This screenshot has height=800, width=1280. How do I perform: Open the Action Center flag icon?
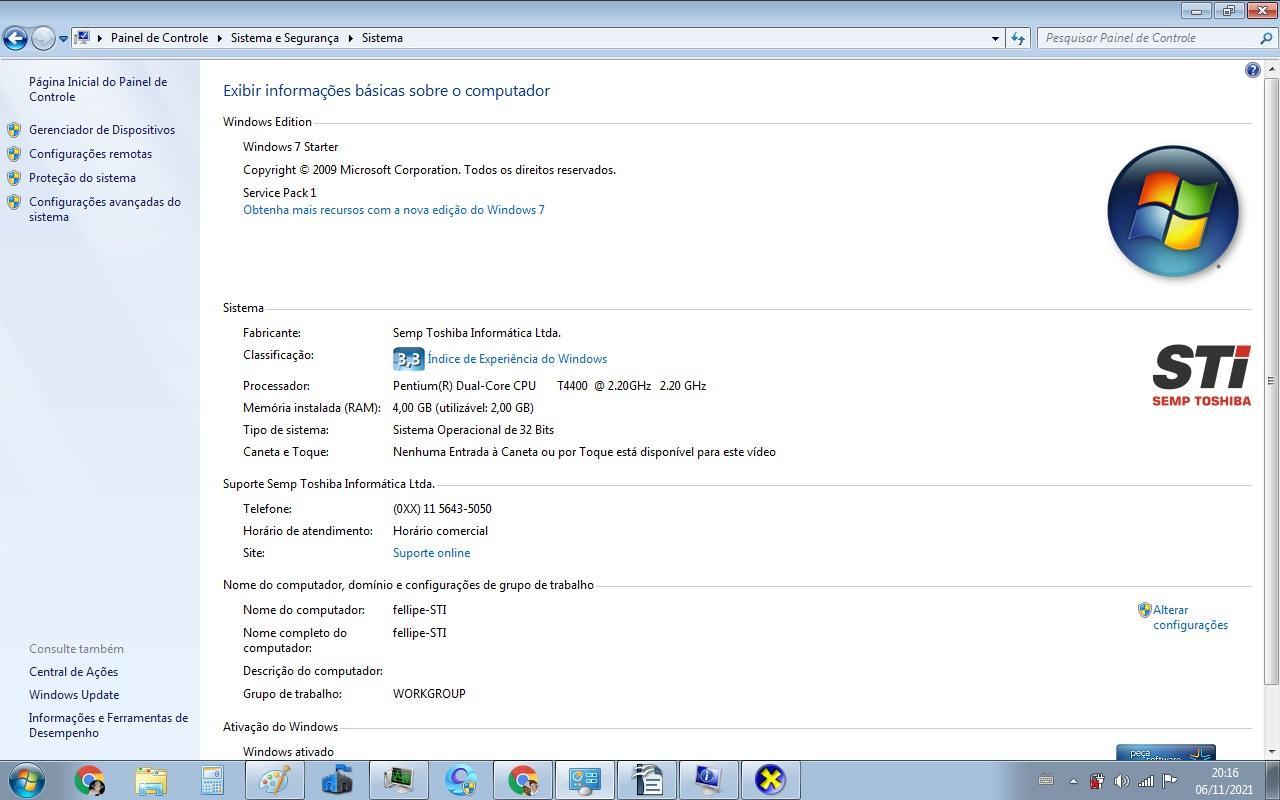[1170, 781]
